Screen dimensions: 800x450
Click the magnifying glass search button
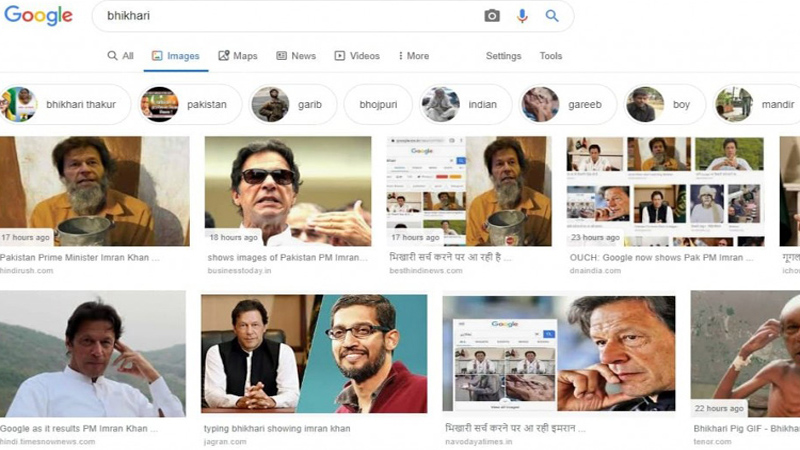click(552, 16)
